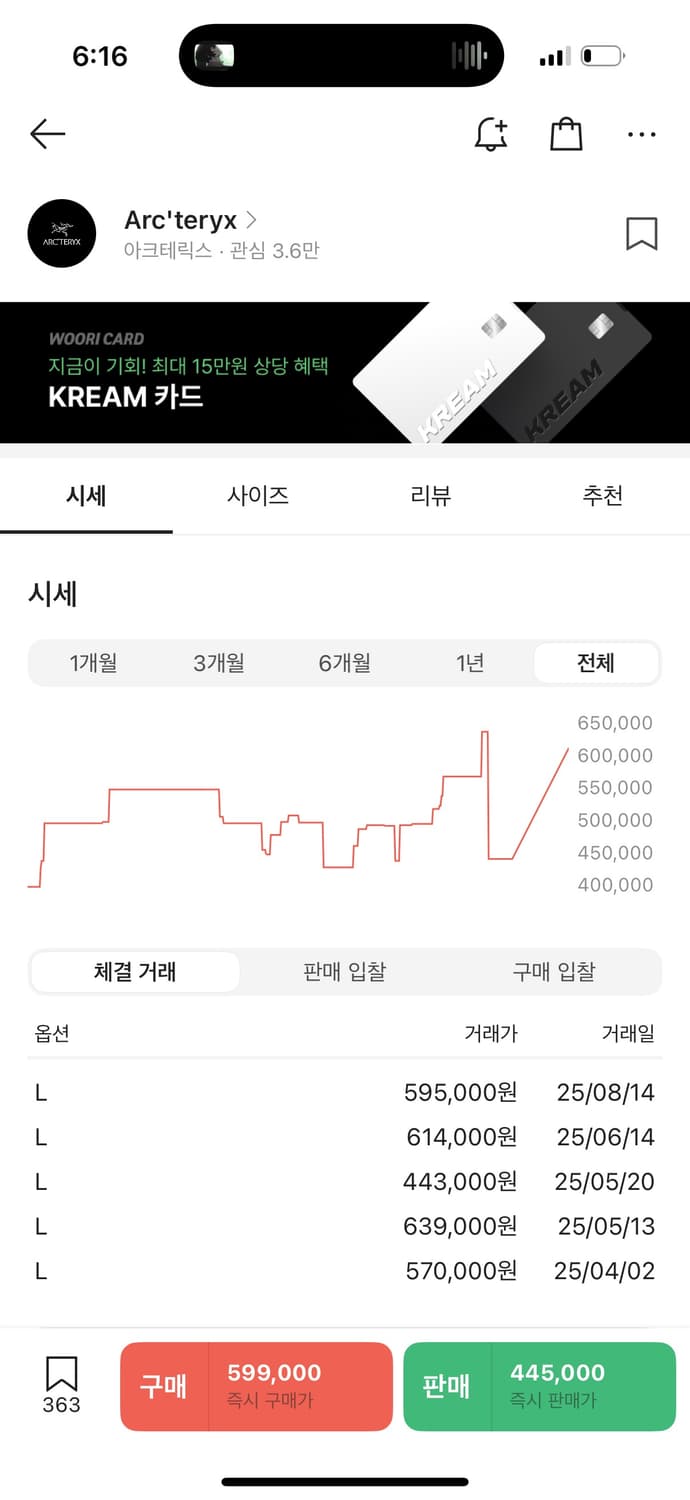
Task: Switch to the 리뷰 tab
Action: click(x=431, y=496)
